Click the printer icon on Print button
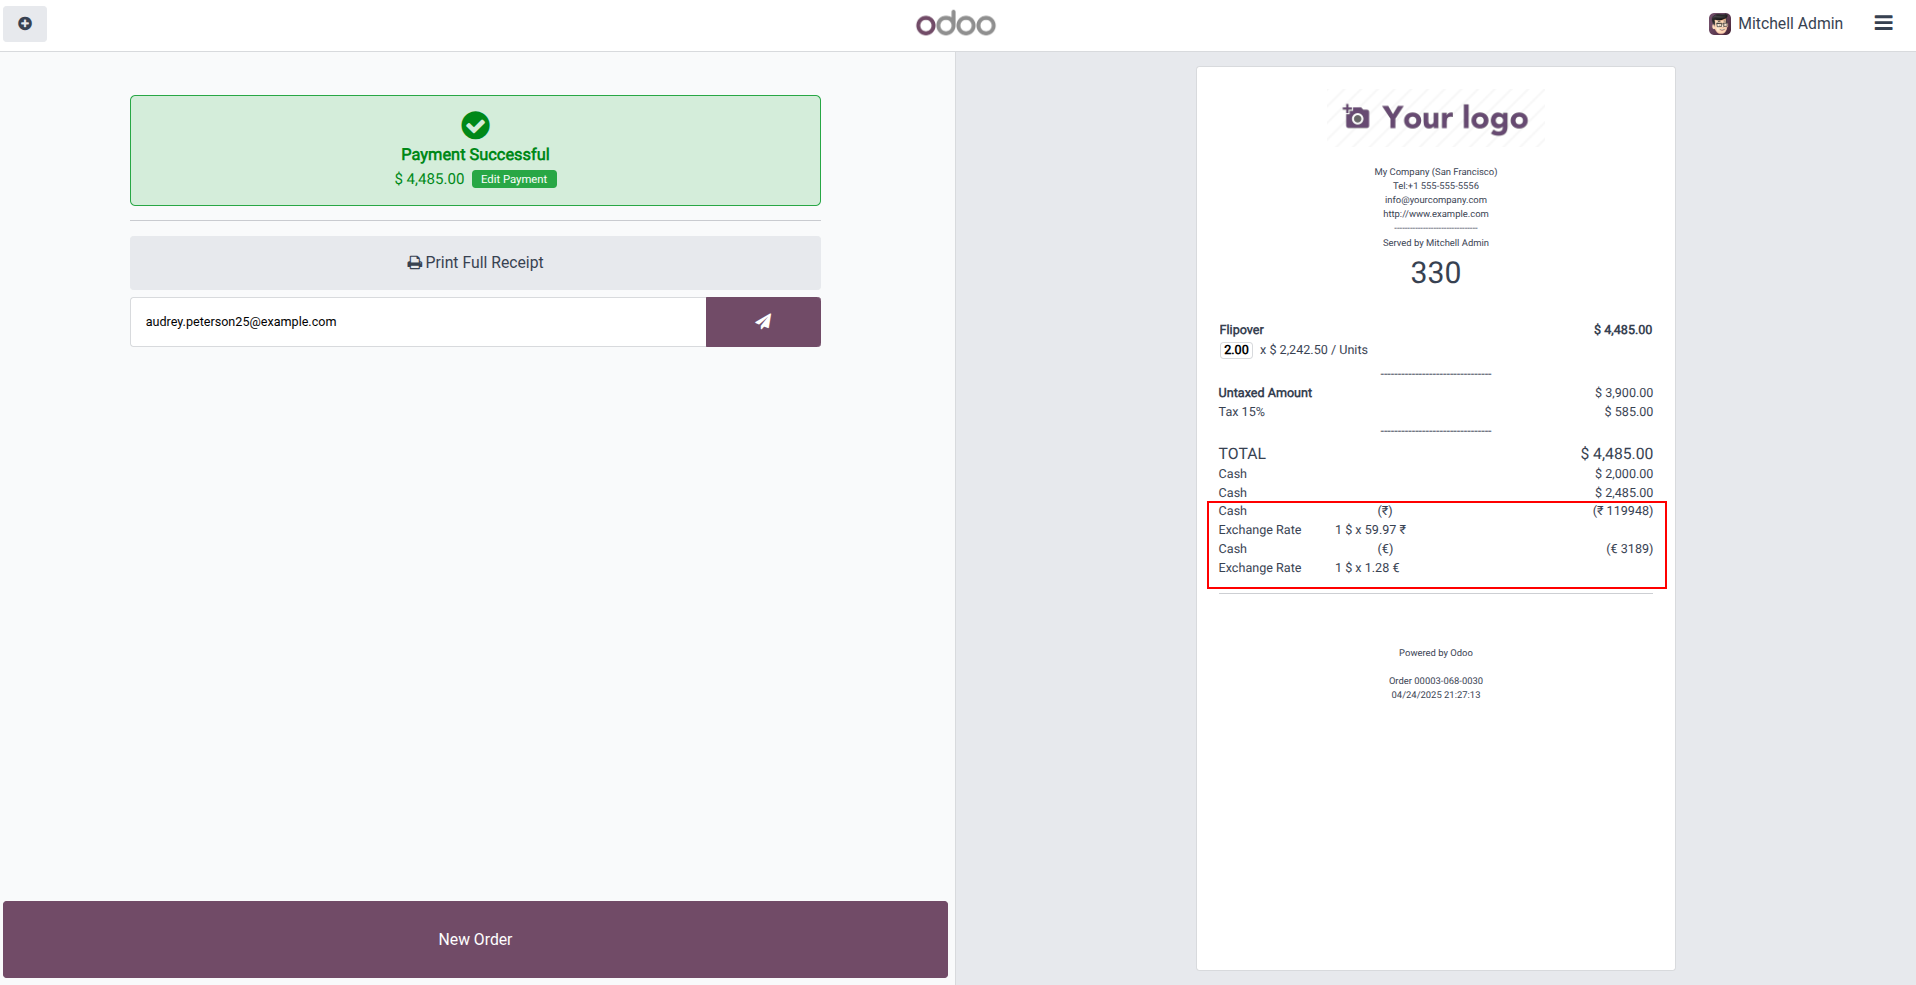This screenshot has width=1916, height=985. click(x=414, y=263)
